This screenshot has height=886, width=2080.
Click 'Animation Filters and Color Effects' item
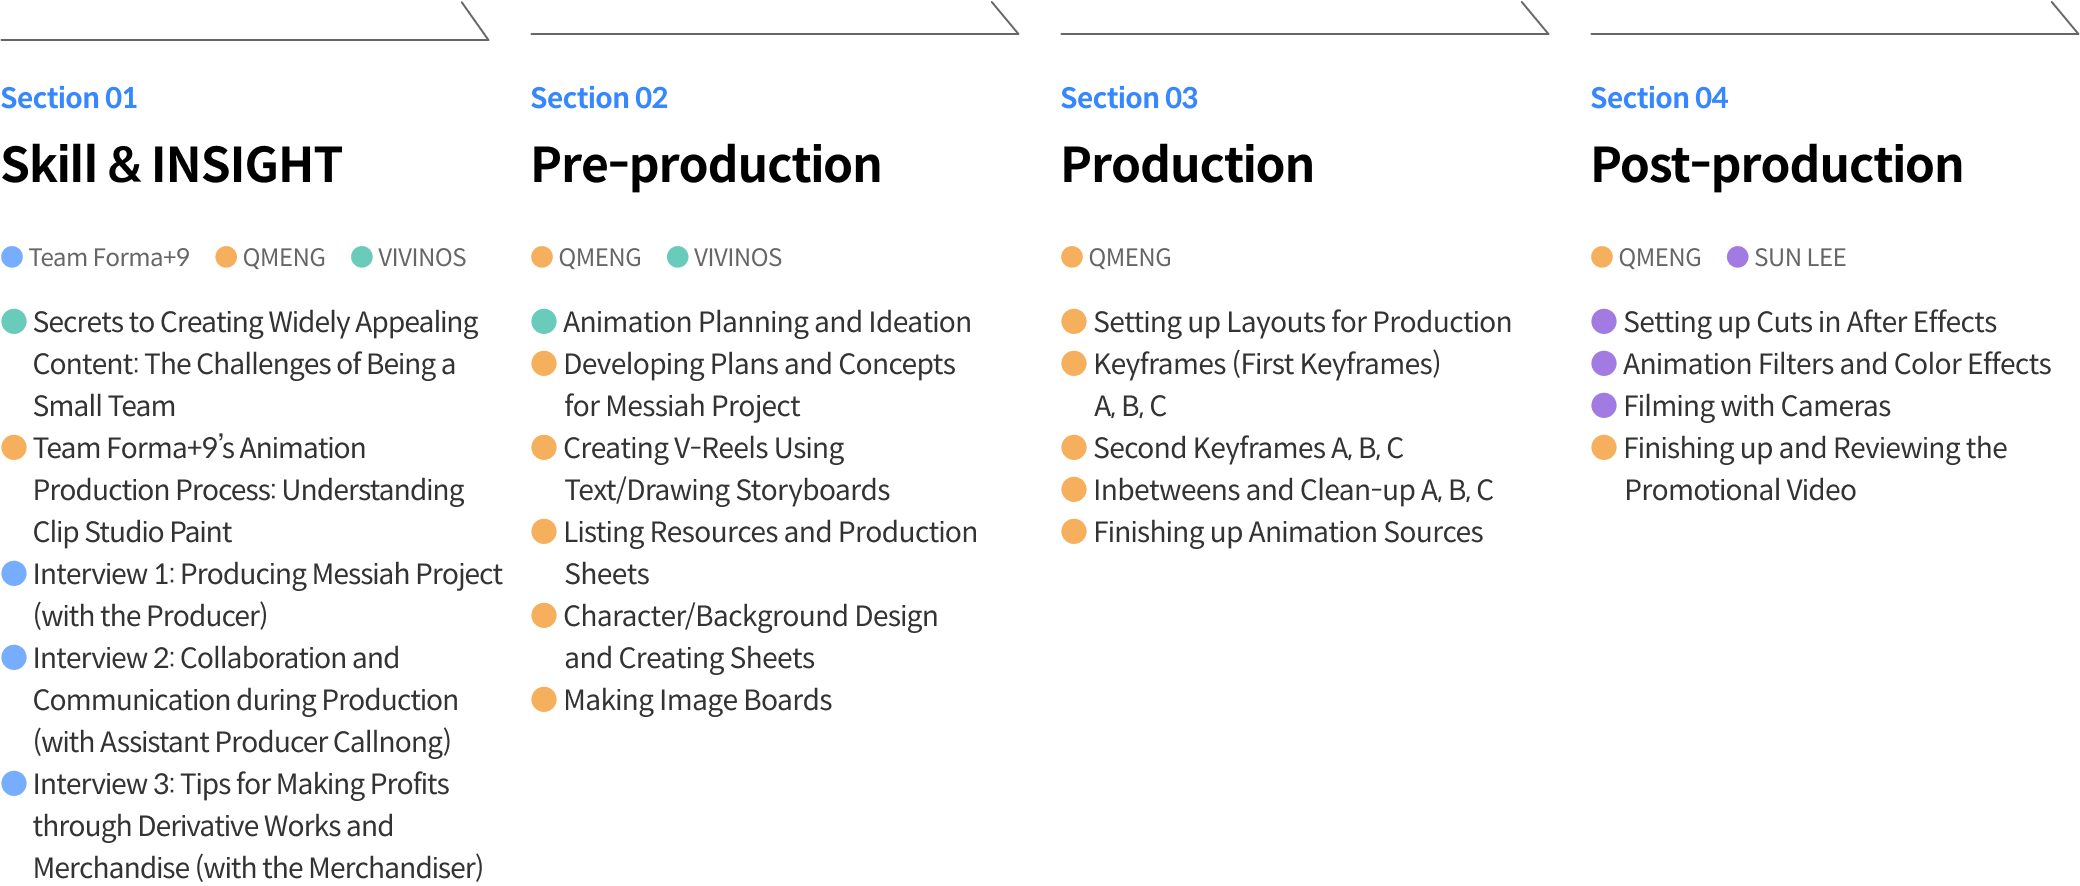1838,364
